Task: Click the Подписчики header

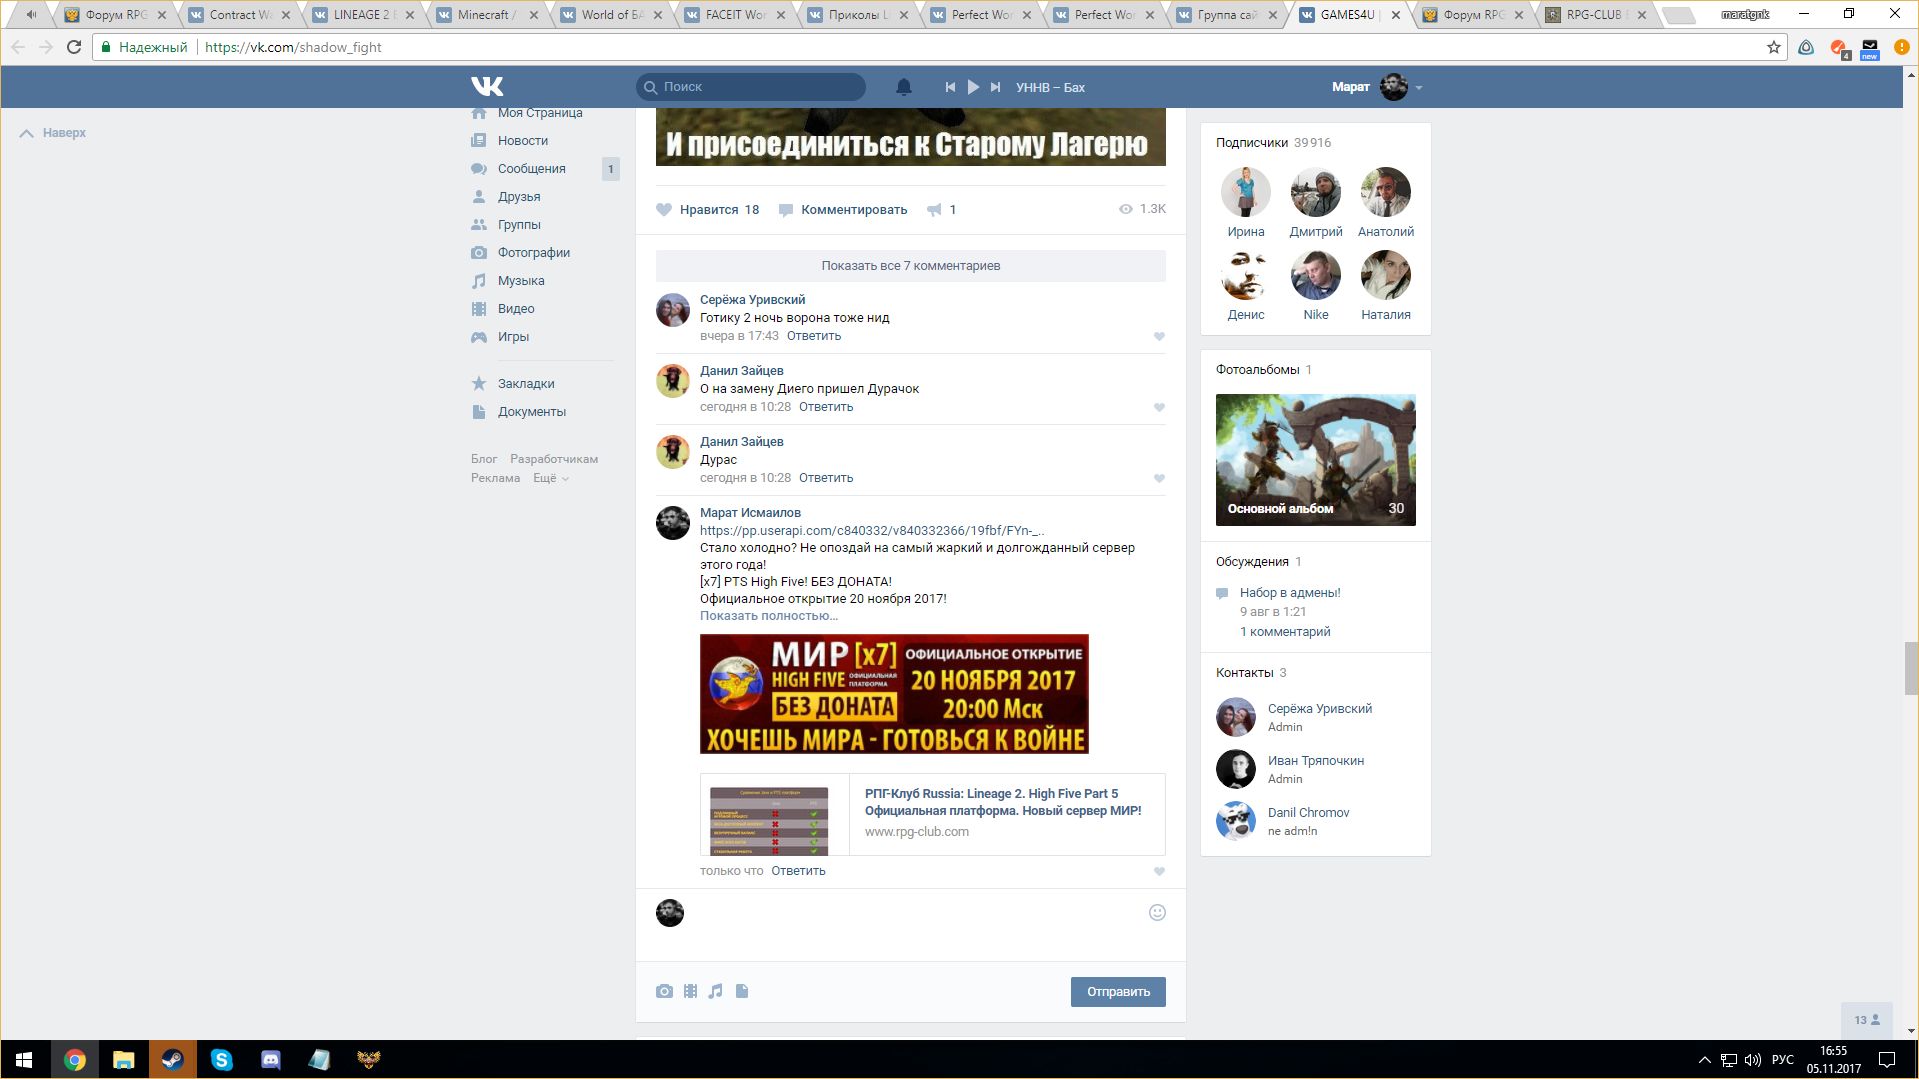Action: pyautogui.click(x=1252, y=143)
